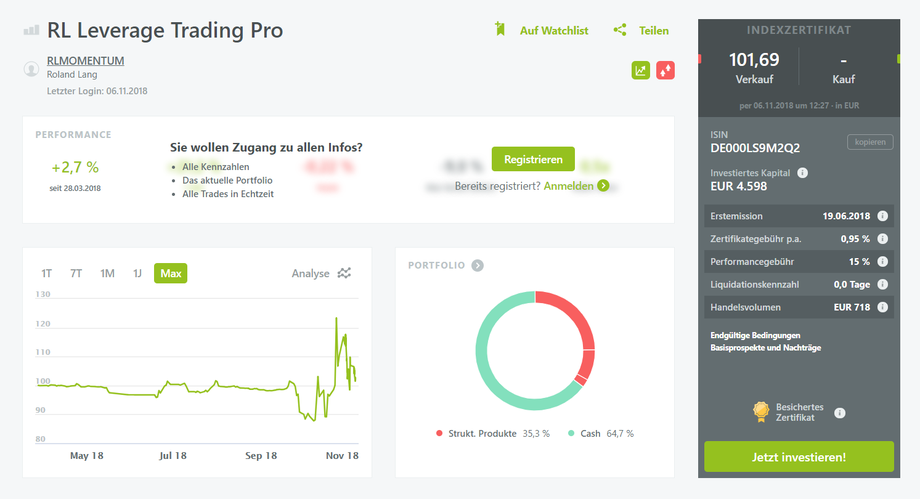The image size is (920, 499).
Task: Click the Anmelden arrow link
Action: click(x=603, y=186)
